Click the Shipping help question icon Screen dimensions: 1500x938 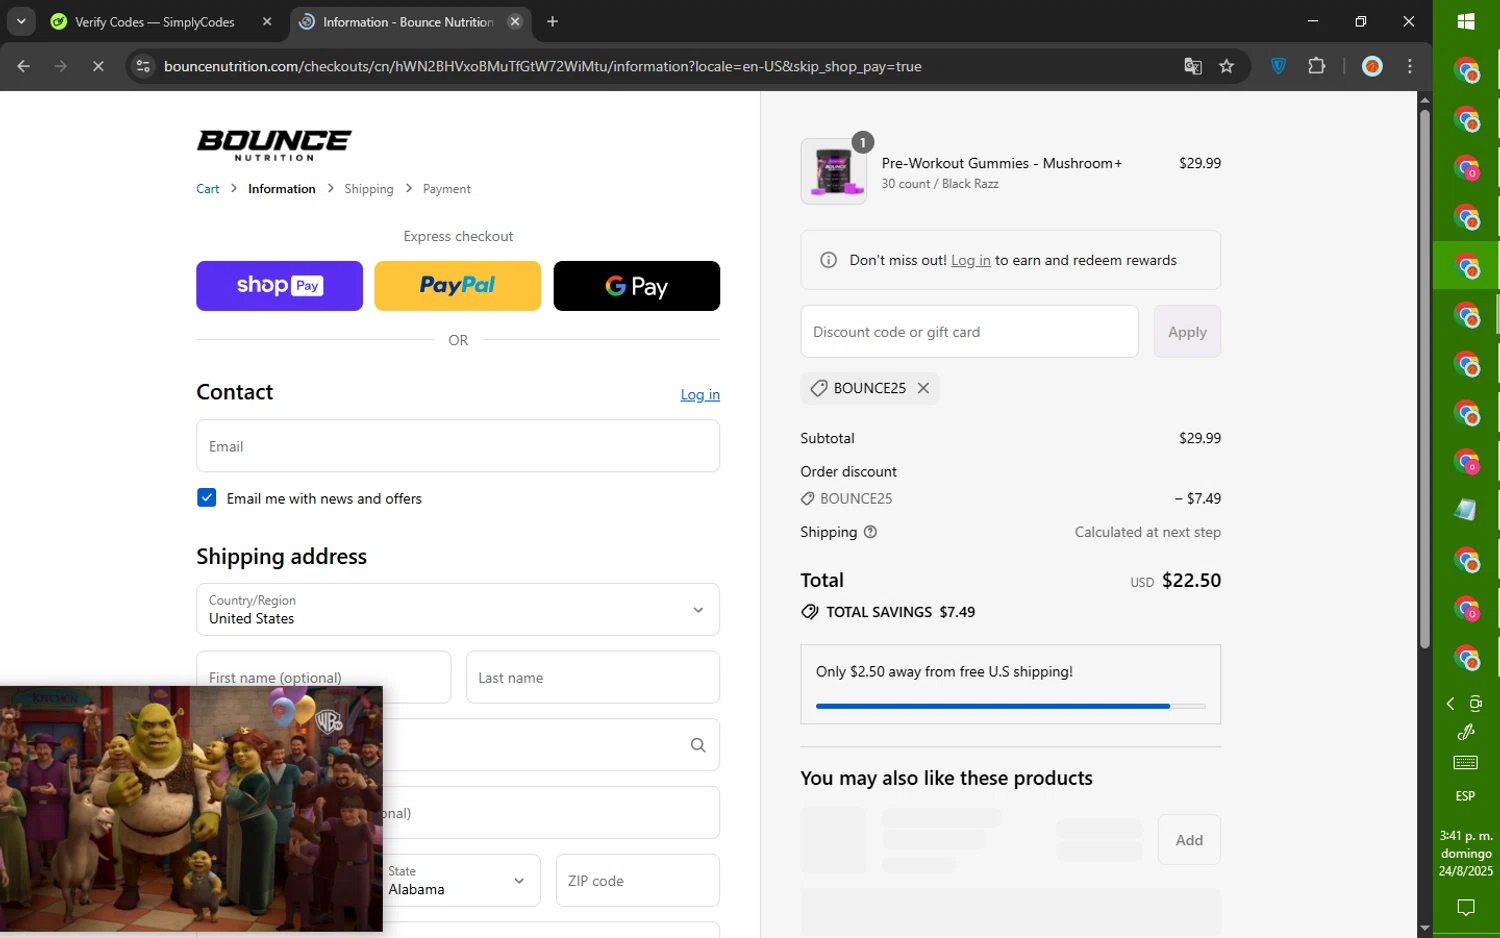[870, 532]
